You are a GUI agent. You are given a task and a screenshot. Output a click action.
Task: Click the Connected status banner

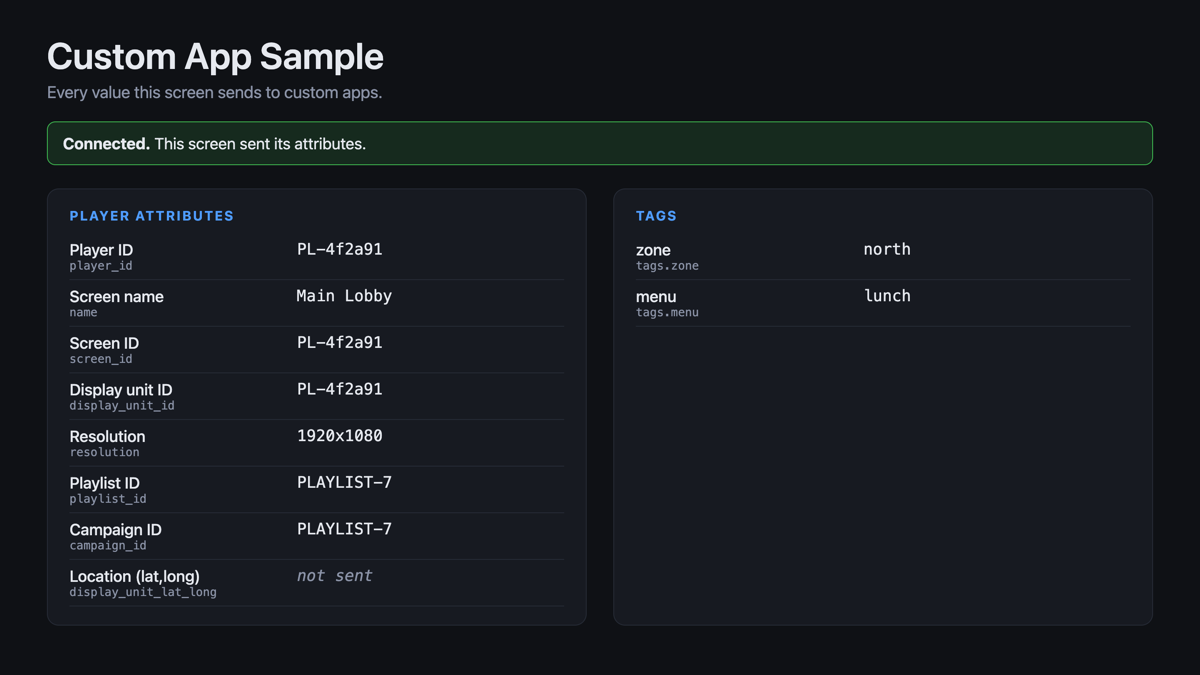coord(600,143)
